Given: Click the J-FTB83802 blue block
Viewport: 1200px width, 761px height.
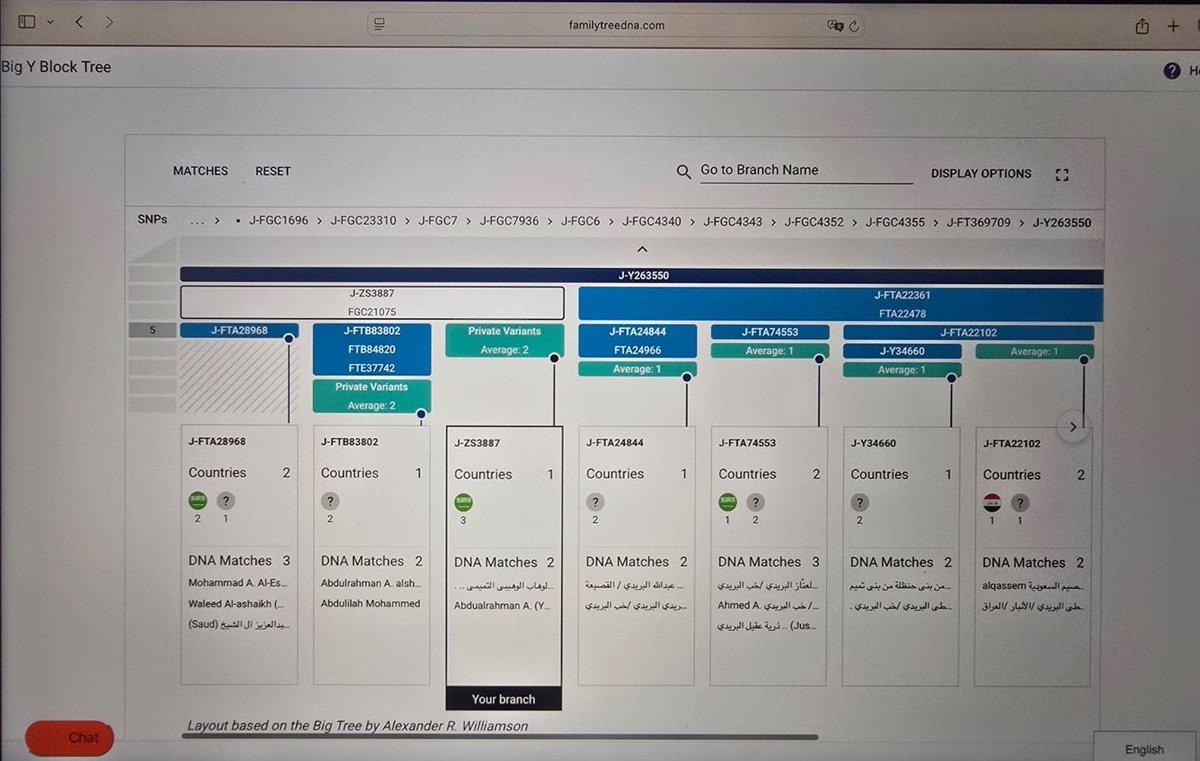Looking at the screenshot, I should pyautogui.click(x=372, y=349).
